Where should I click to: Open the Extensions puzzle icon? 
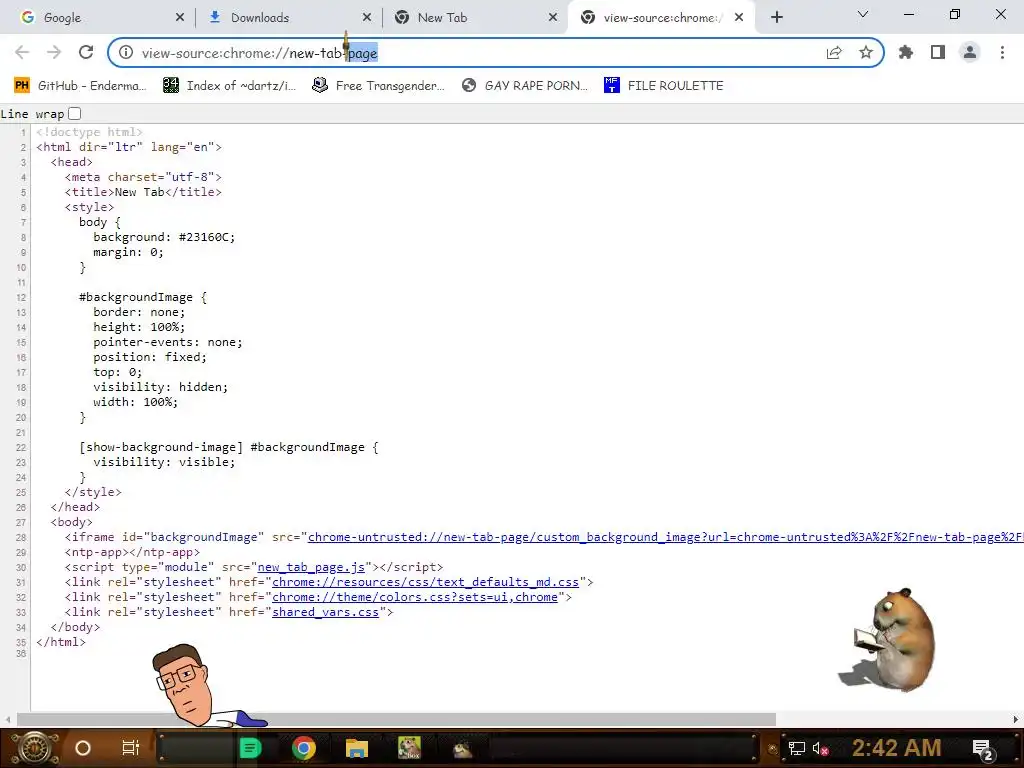click(906, 52)
